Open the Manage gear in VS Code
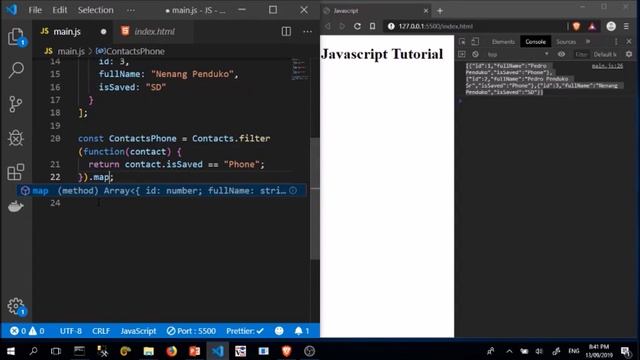This screenshot has height=360, width=640. point(16,306)
